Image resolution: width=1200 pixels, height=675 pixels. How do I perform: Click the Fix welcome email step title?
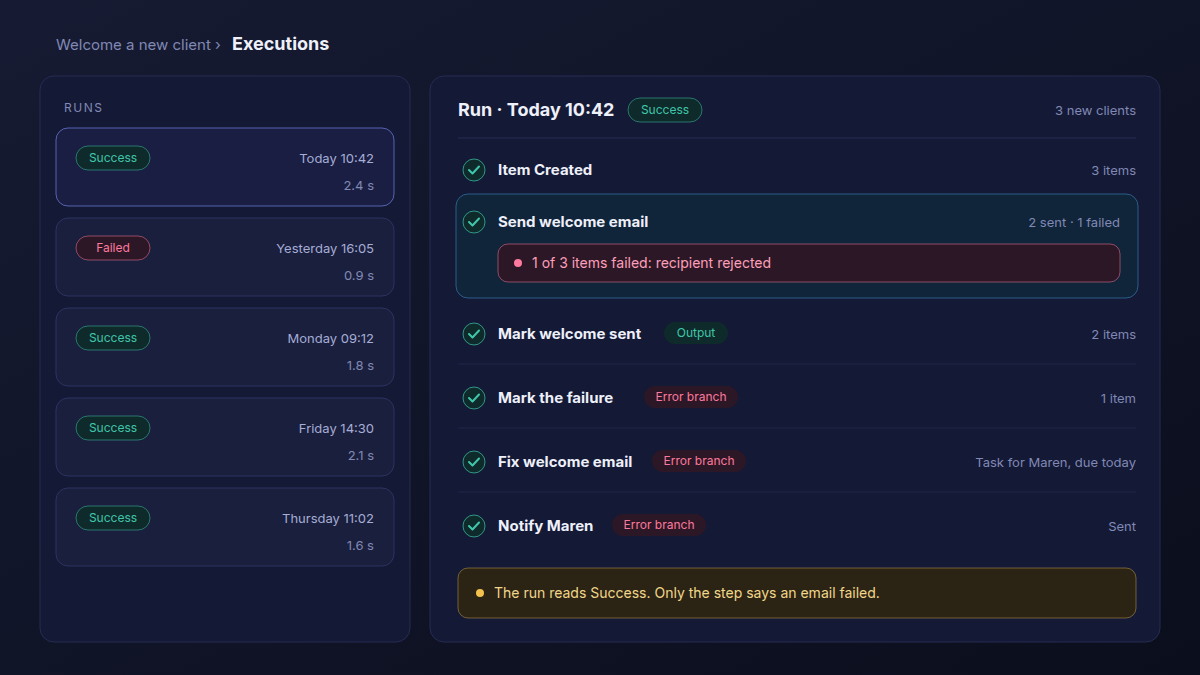pyautogui.click(x=565, y=462)
